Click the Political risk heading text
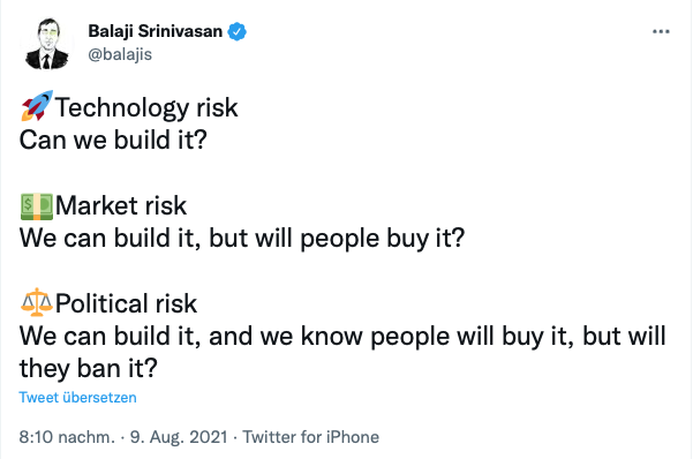Screen dimensions: 693x459 tap(126, 303)
